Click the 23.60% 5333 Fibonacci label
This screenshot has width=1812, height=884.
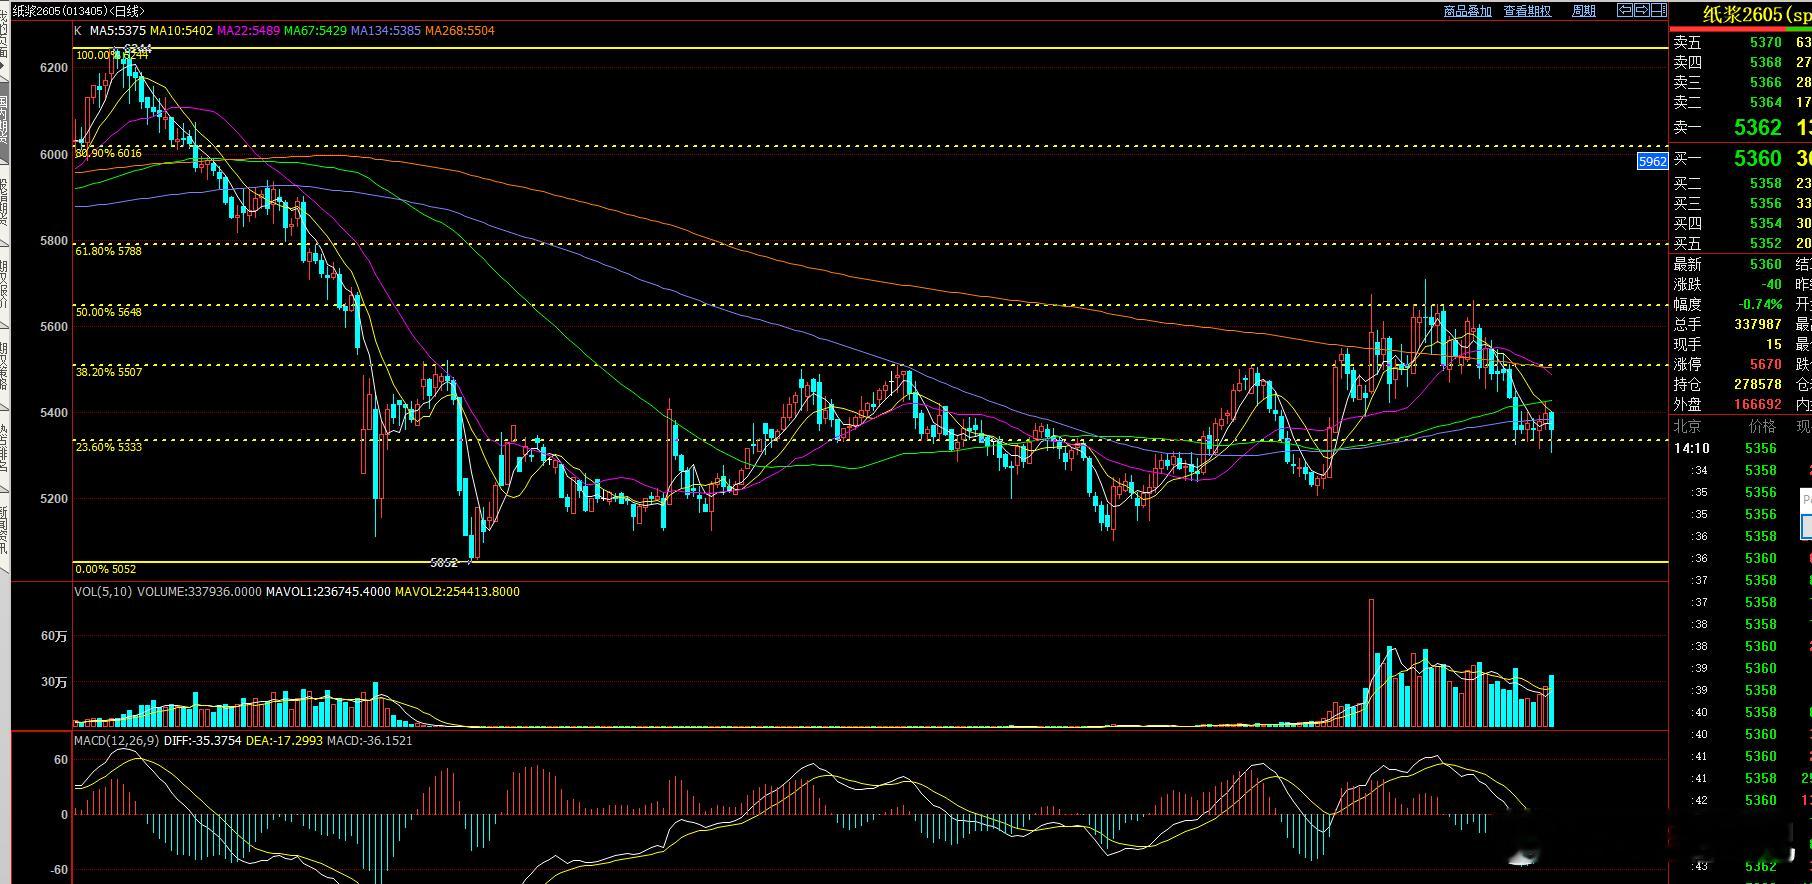coord(109,447)
